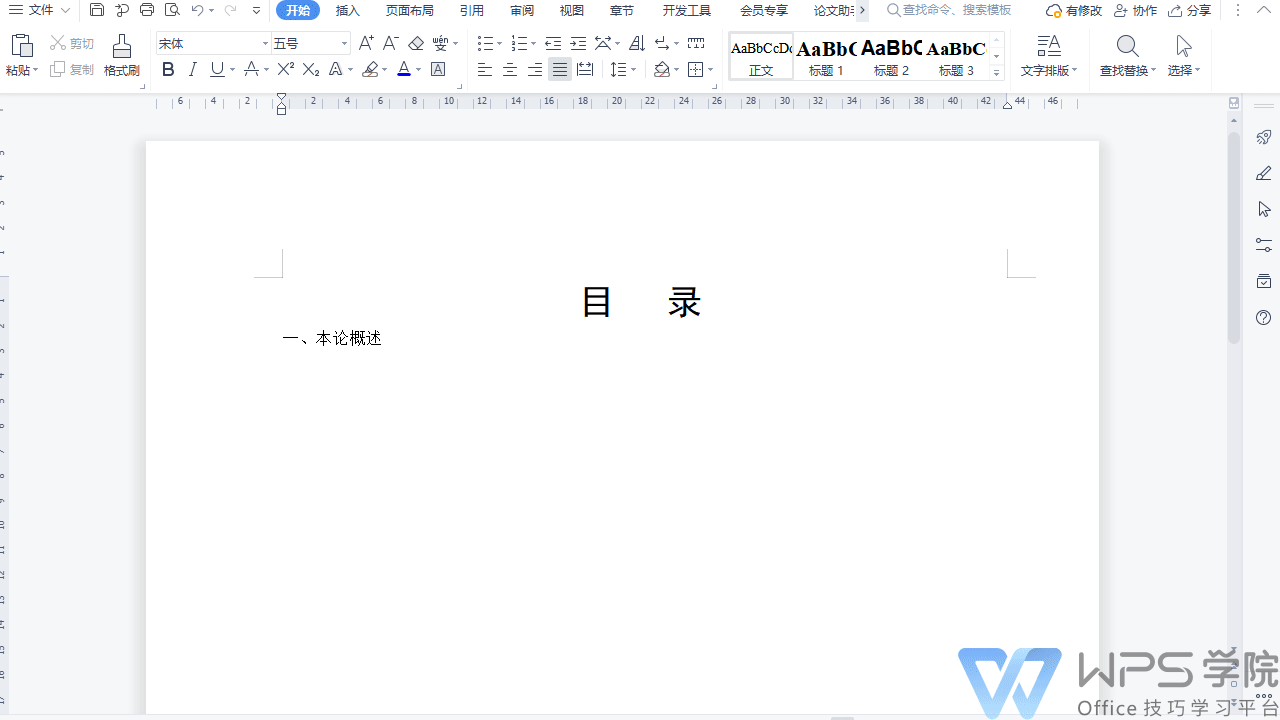The width and height of the screenshot is (1280, 720).
Task: Increase indent icon
Action: coord(578,43)
